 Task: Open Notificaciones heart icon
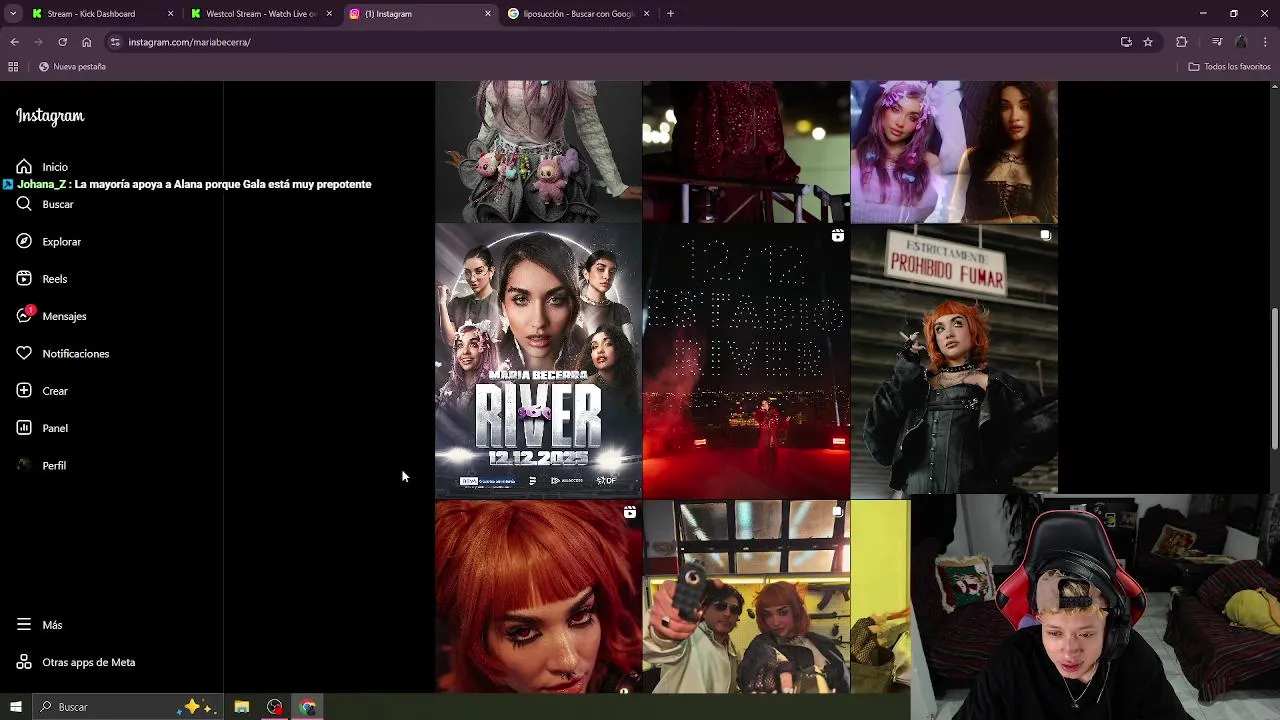pyautogui.click(x=24, y=353)
